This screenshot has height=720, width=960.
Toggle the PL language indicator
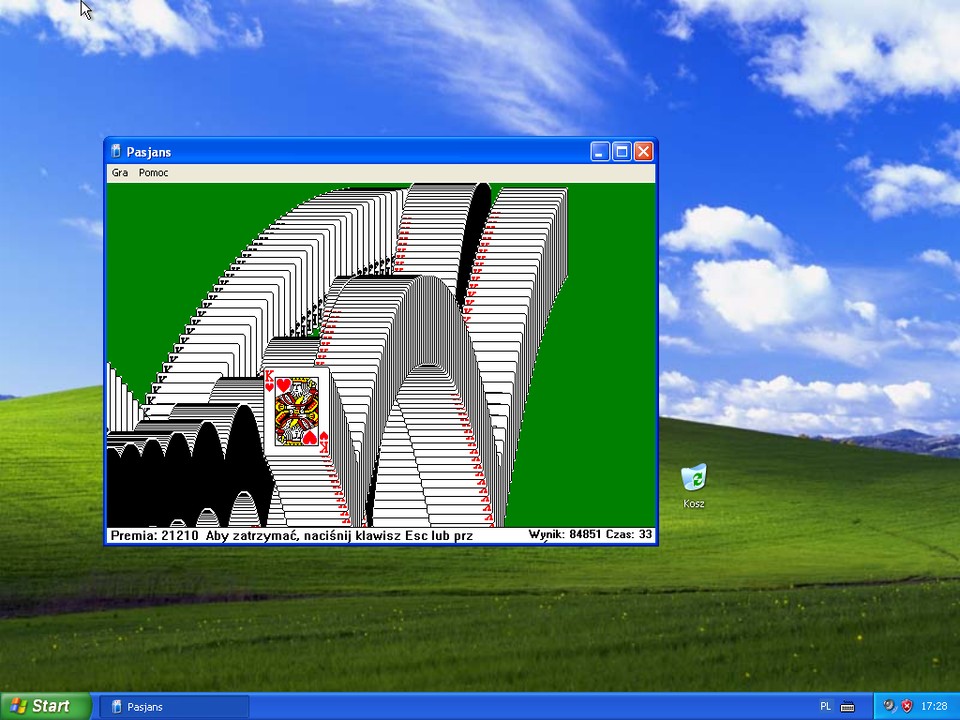[824, 706]
